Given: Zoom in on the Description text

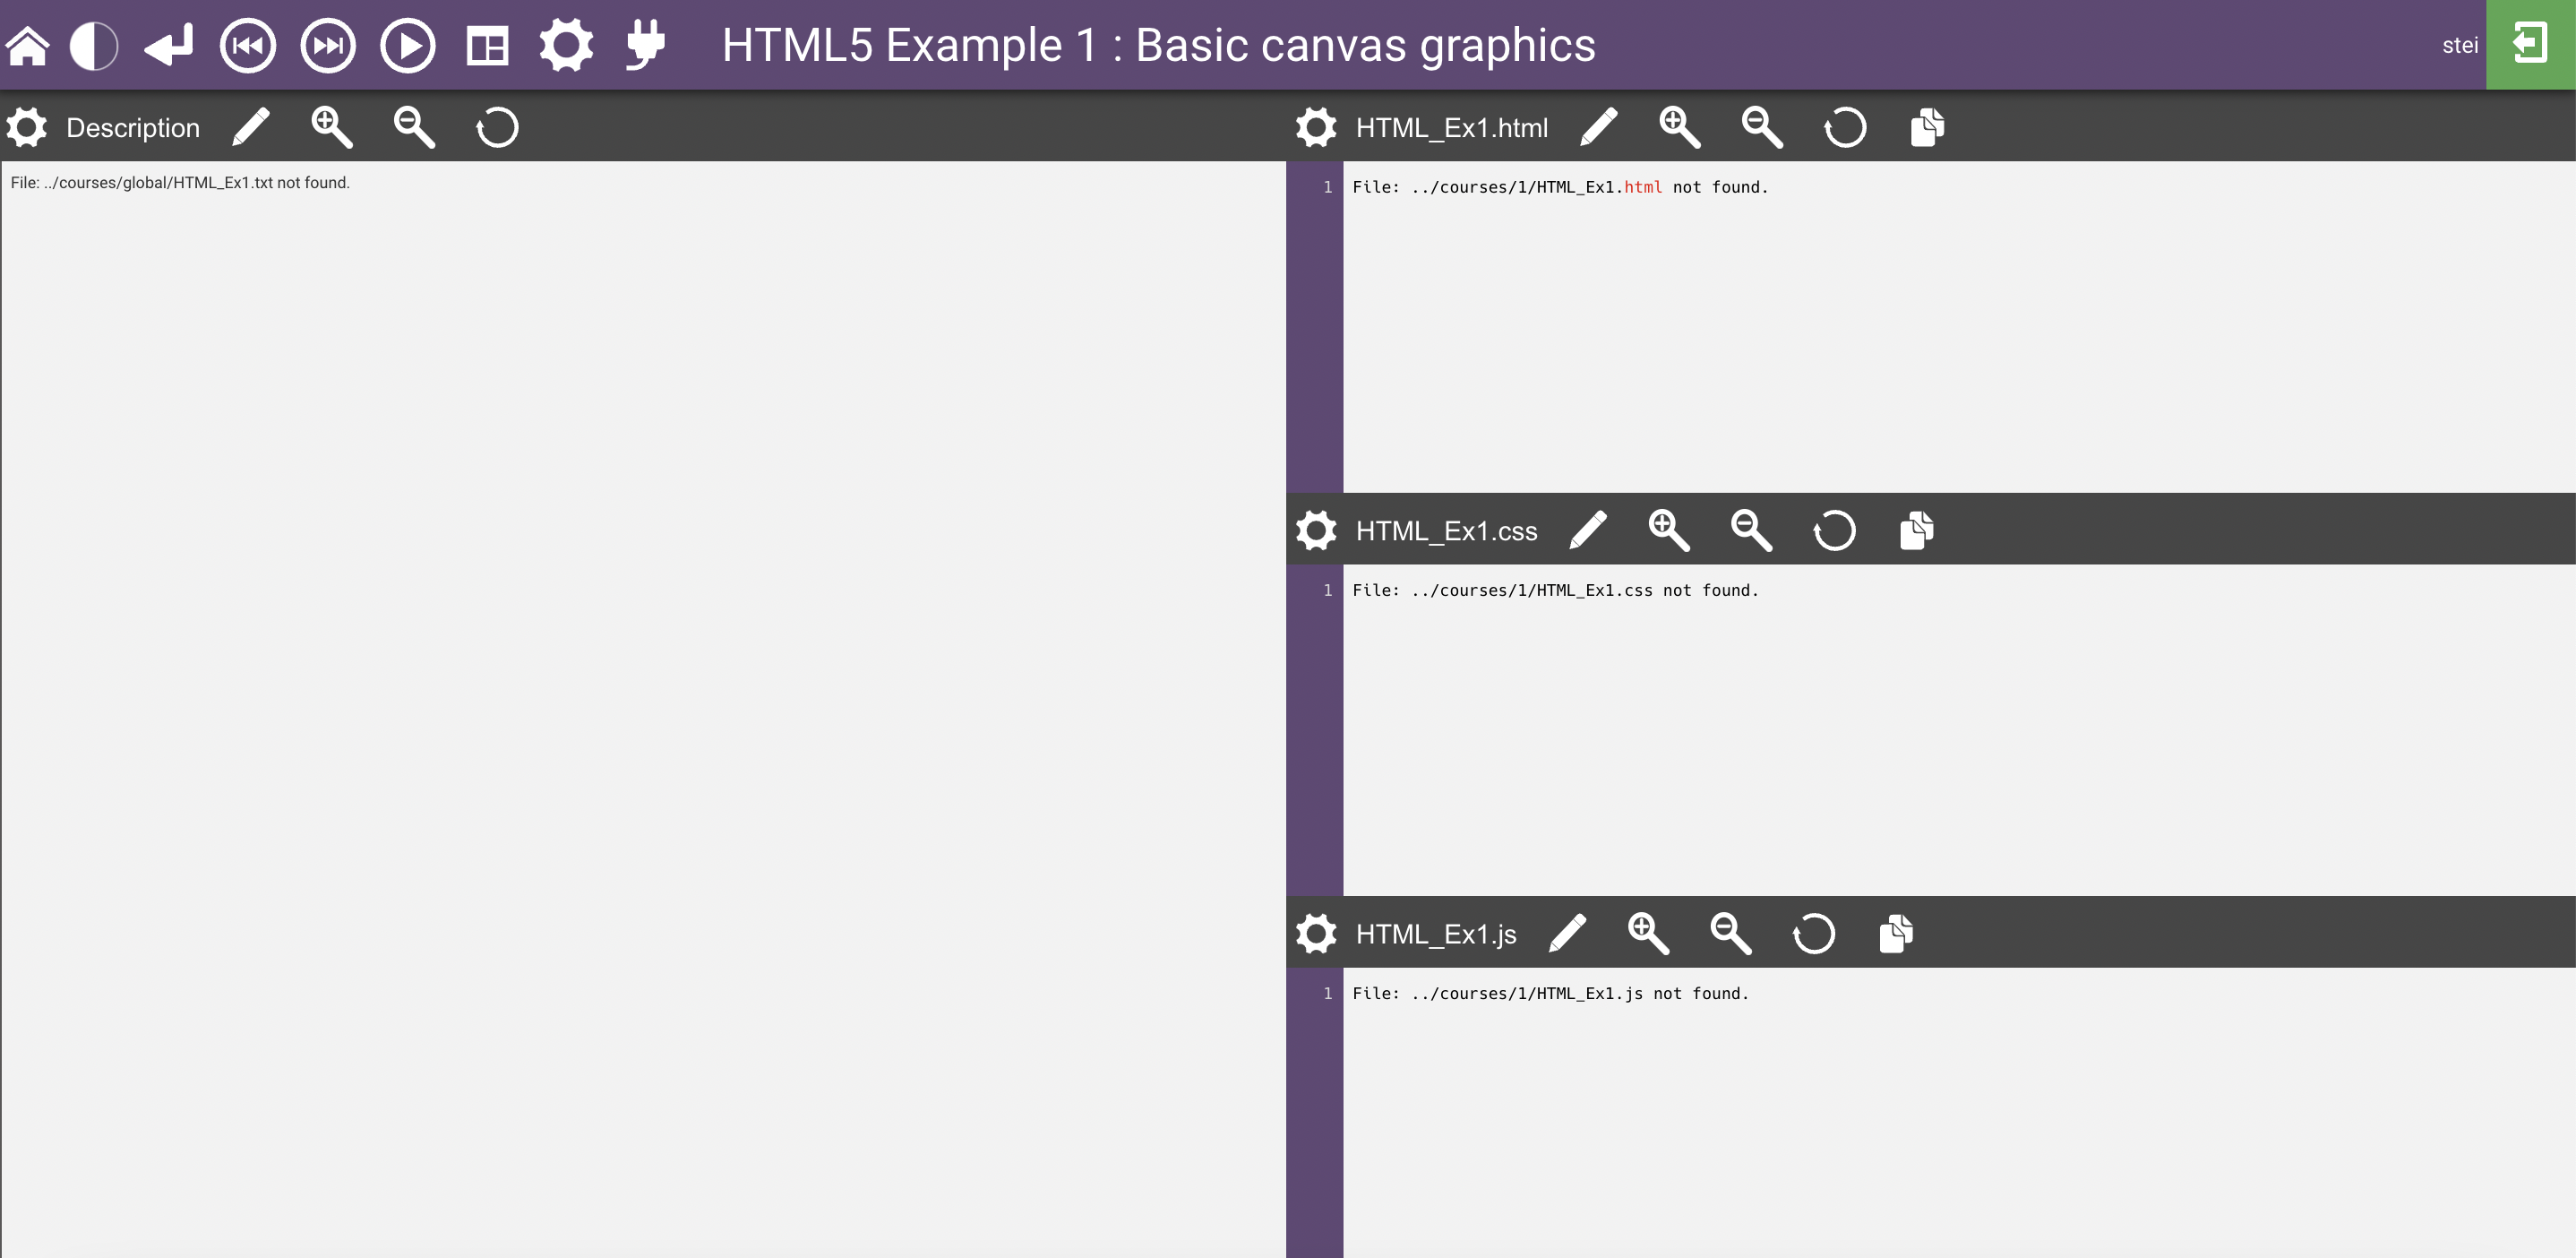Looking at the screenshot, I should pos(330,127).
